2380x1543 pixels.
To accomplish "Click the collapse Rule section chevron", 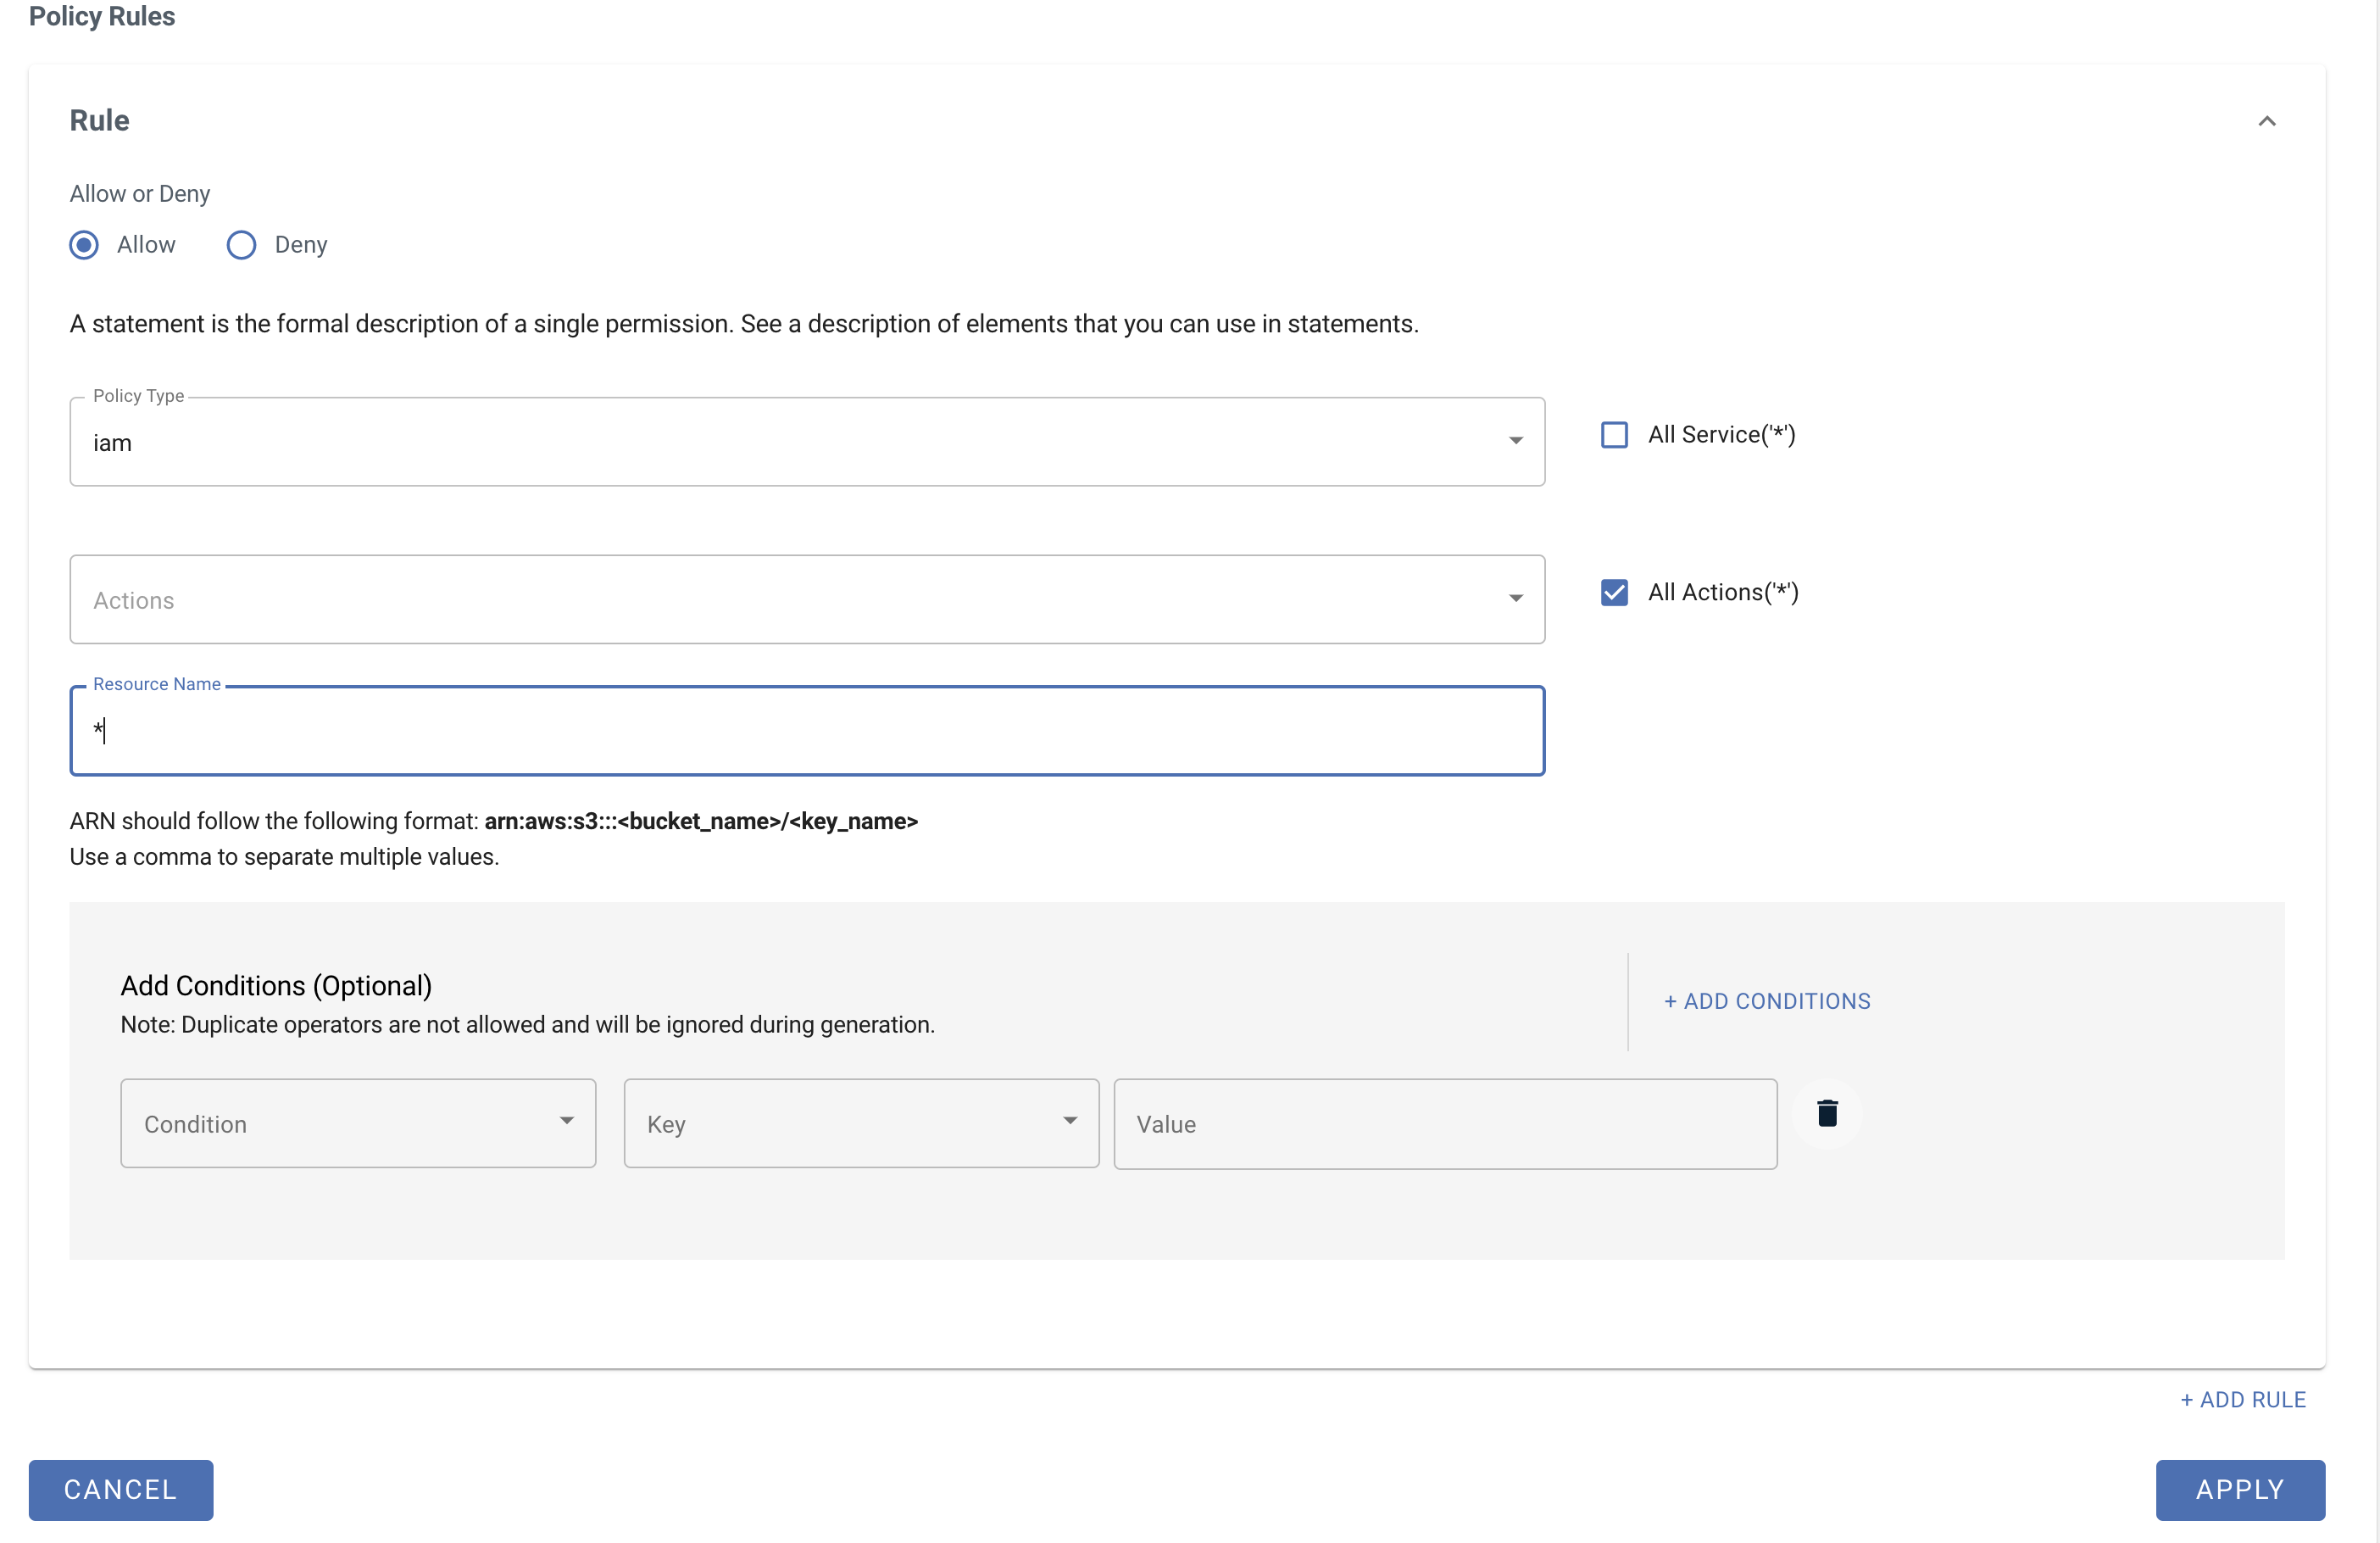I will [2267, 121].
